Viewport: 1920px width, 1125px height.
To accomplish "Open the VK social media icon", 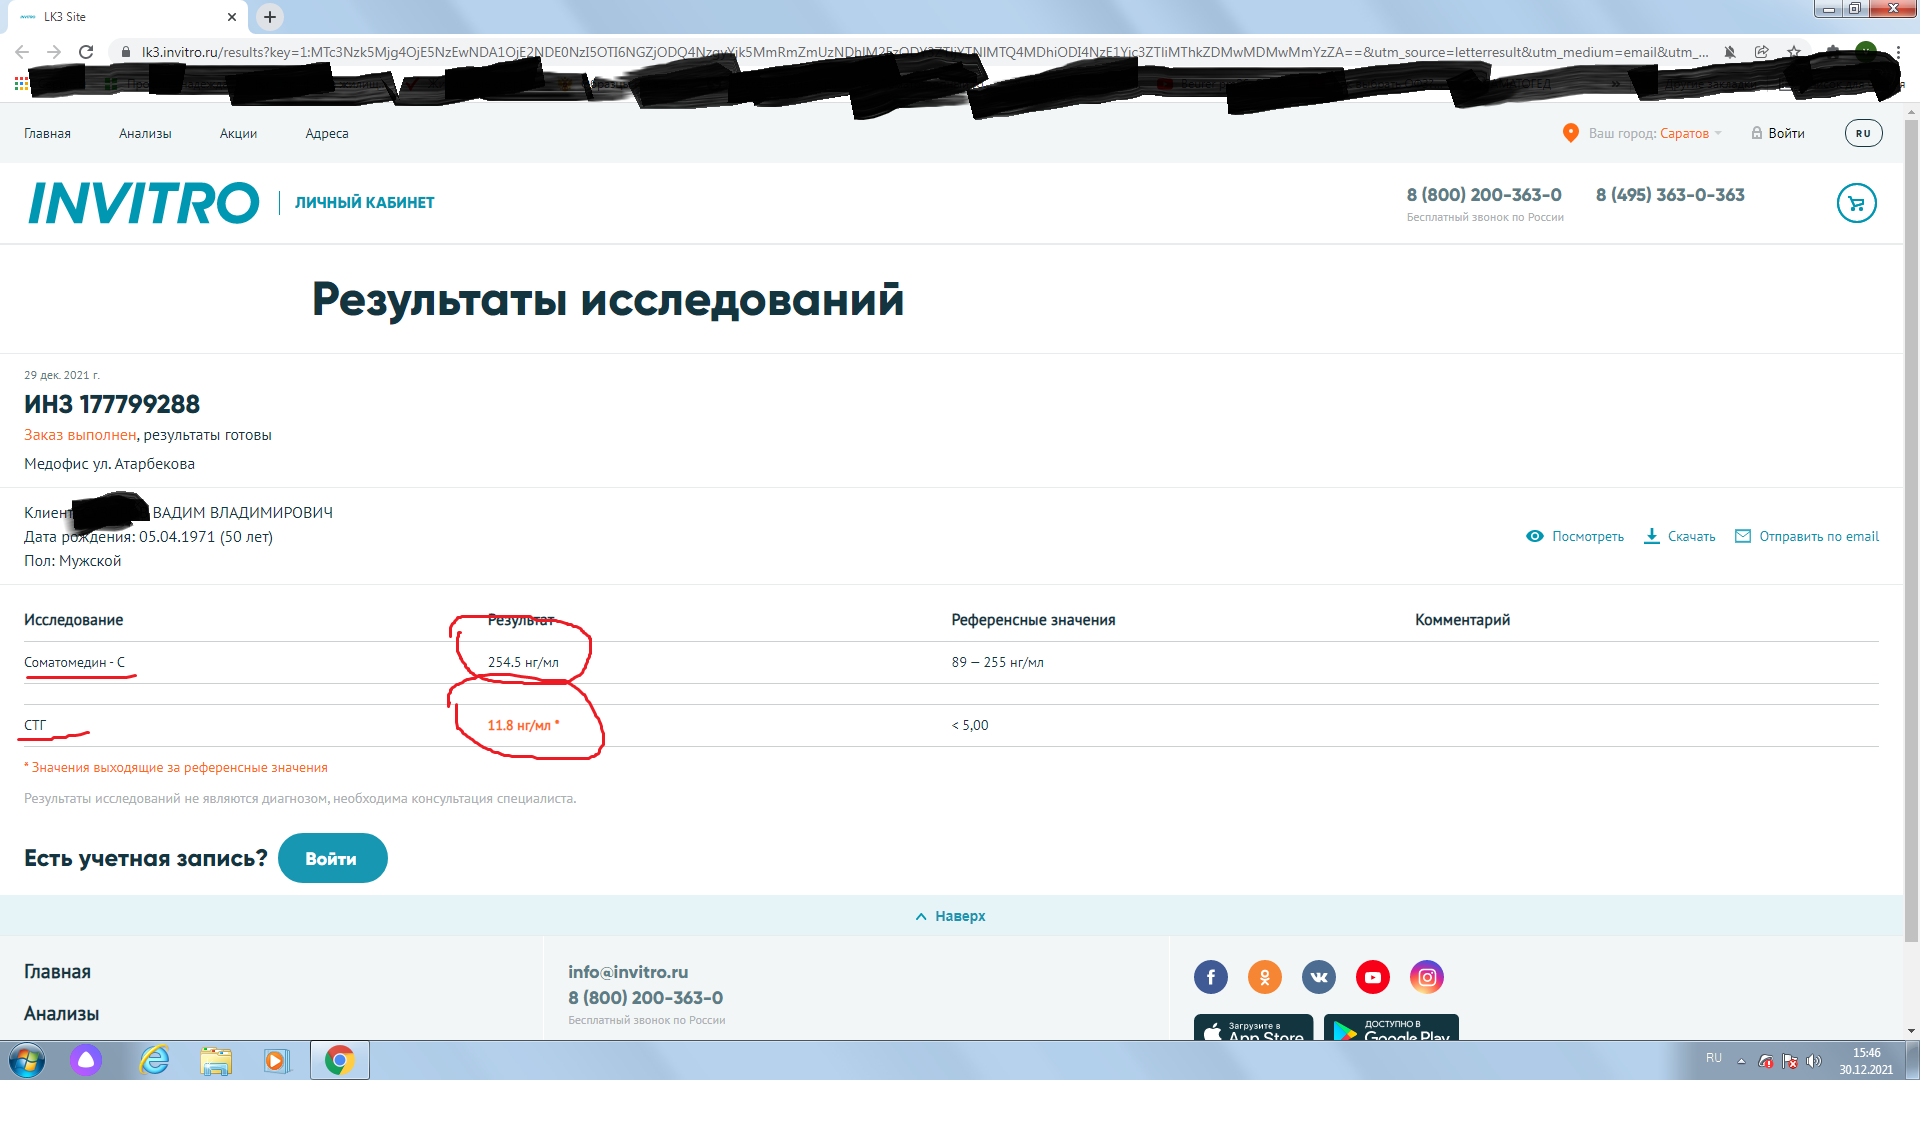I will [1319, 977].
